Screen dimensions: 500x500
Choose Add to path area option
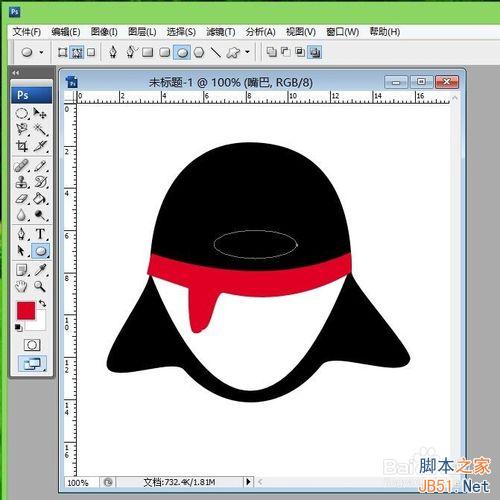pyautogui.click(x=271, y=52)
